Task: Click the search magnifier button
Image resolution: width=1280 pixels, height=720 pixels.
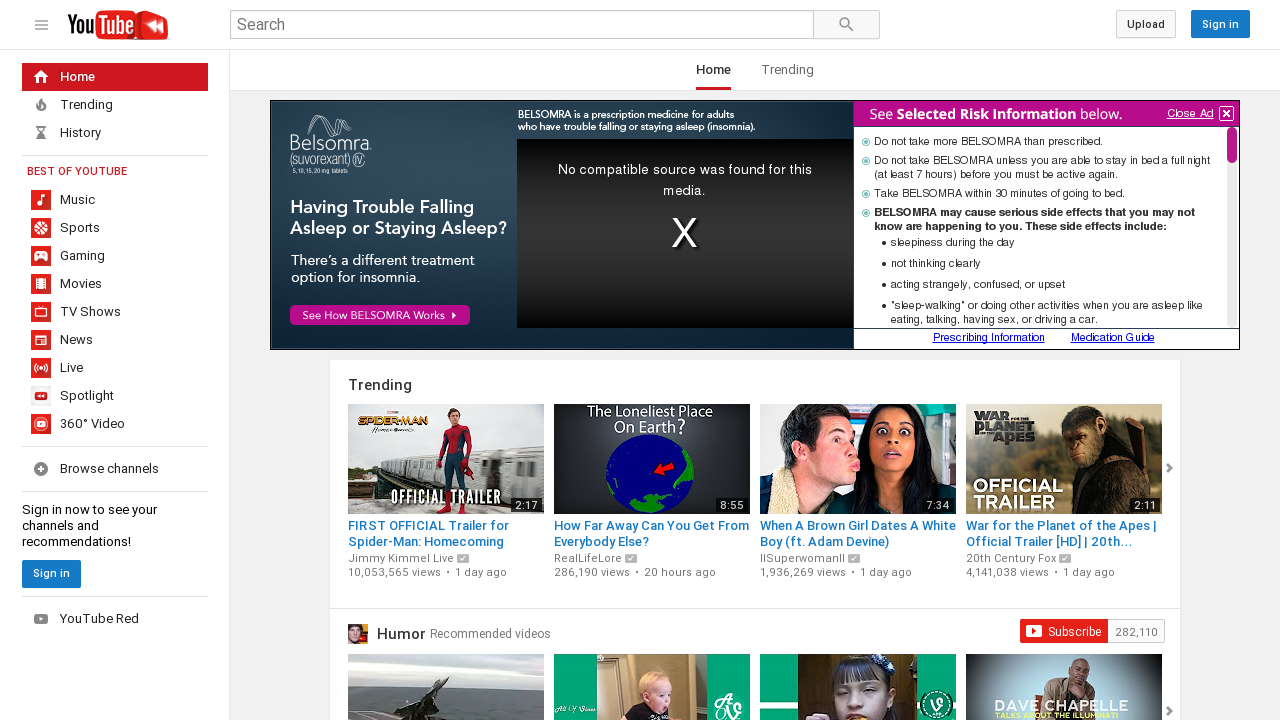Action: tap(846, 25)
